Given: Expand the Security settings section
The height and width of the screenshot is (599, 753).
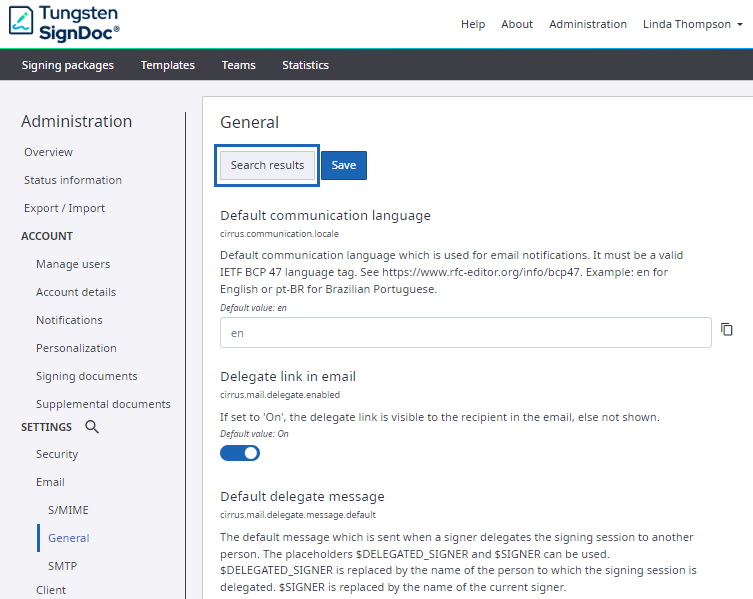Looking at the screenshot, I should [57, 454].
